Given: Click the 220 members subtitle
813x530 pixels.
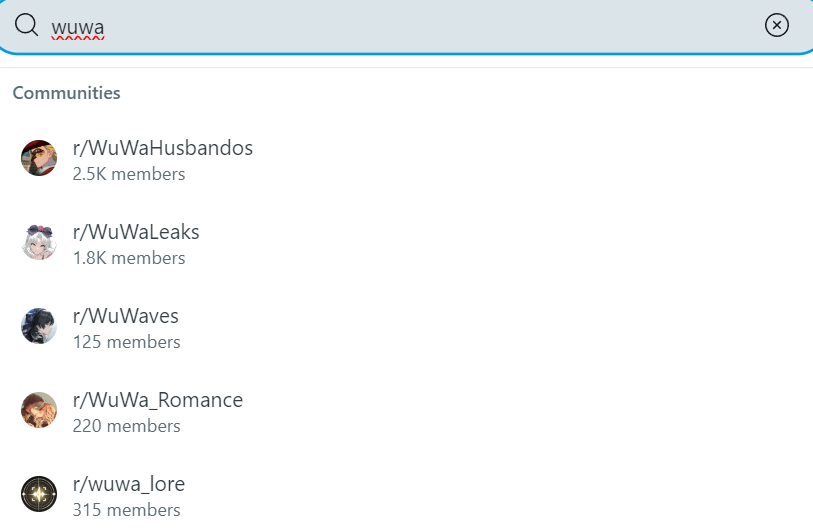Looking at the screenshot, I should (x=127, y=426).
